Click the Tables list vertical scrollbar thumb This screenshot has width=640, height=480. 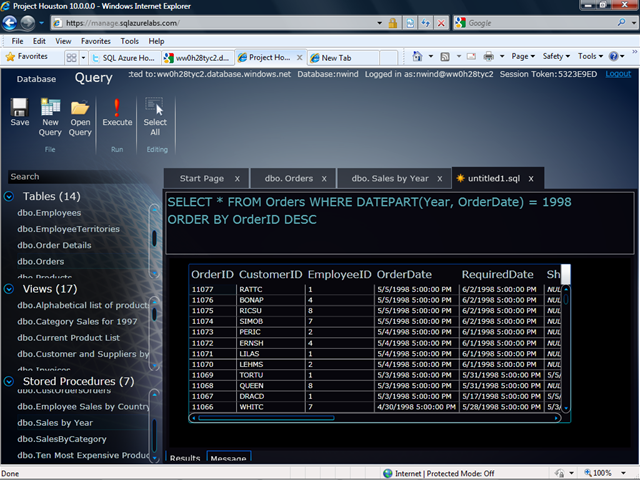154,238
